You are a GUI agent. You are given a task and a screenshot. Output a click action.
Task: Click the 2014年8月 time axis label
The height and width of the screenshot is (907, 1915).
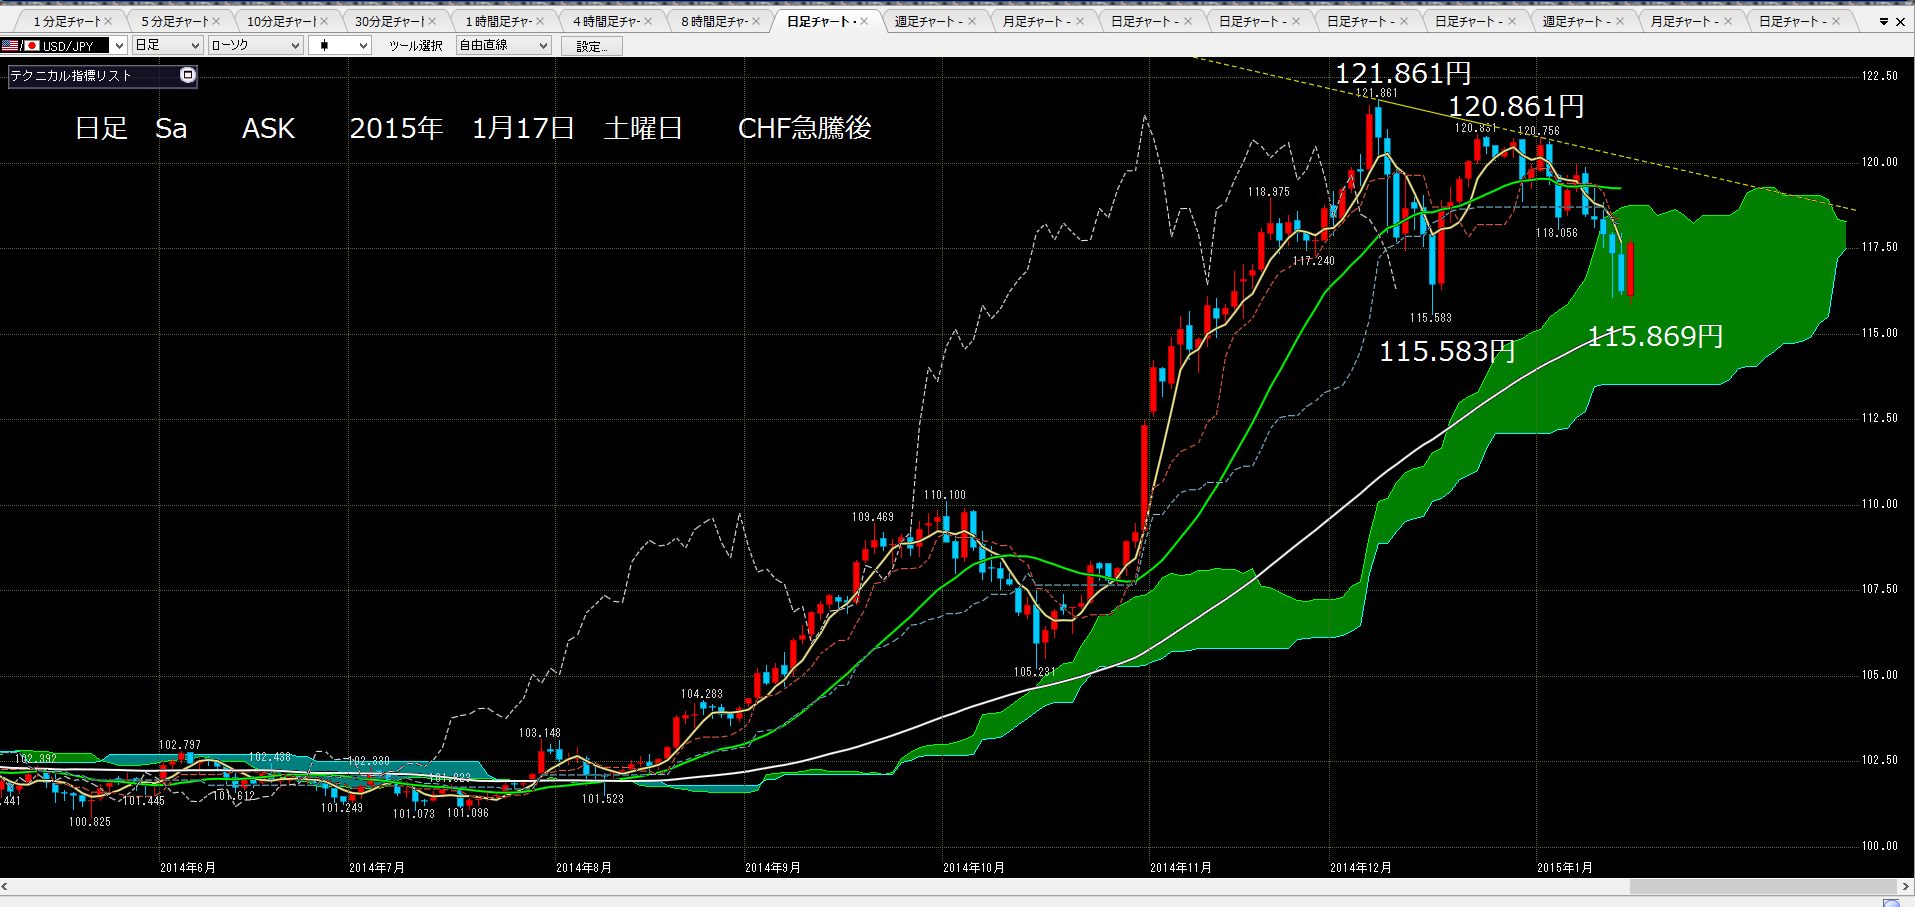click(584, 867)
